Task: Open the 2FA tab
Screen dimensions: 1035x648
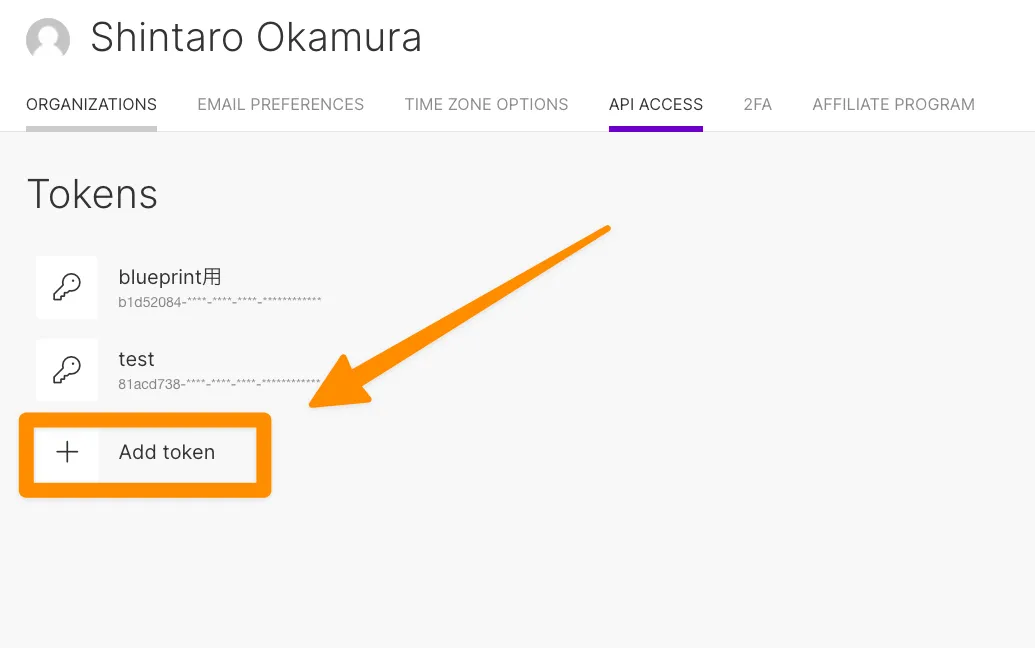Action: 757,104
